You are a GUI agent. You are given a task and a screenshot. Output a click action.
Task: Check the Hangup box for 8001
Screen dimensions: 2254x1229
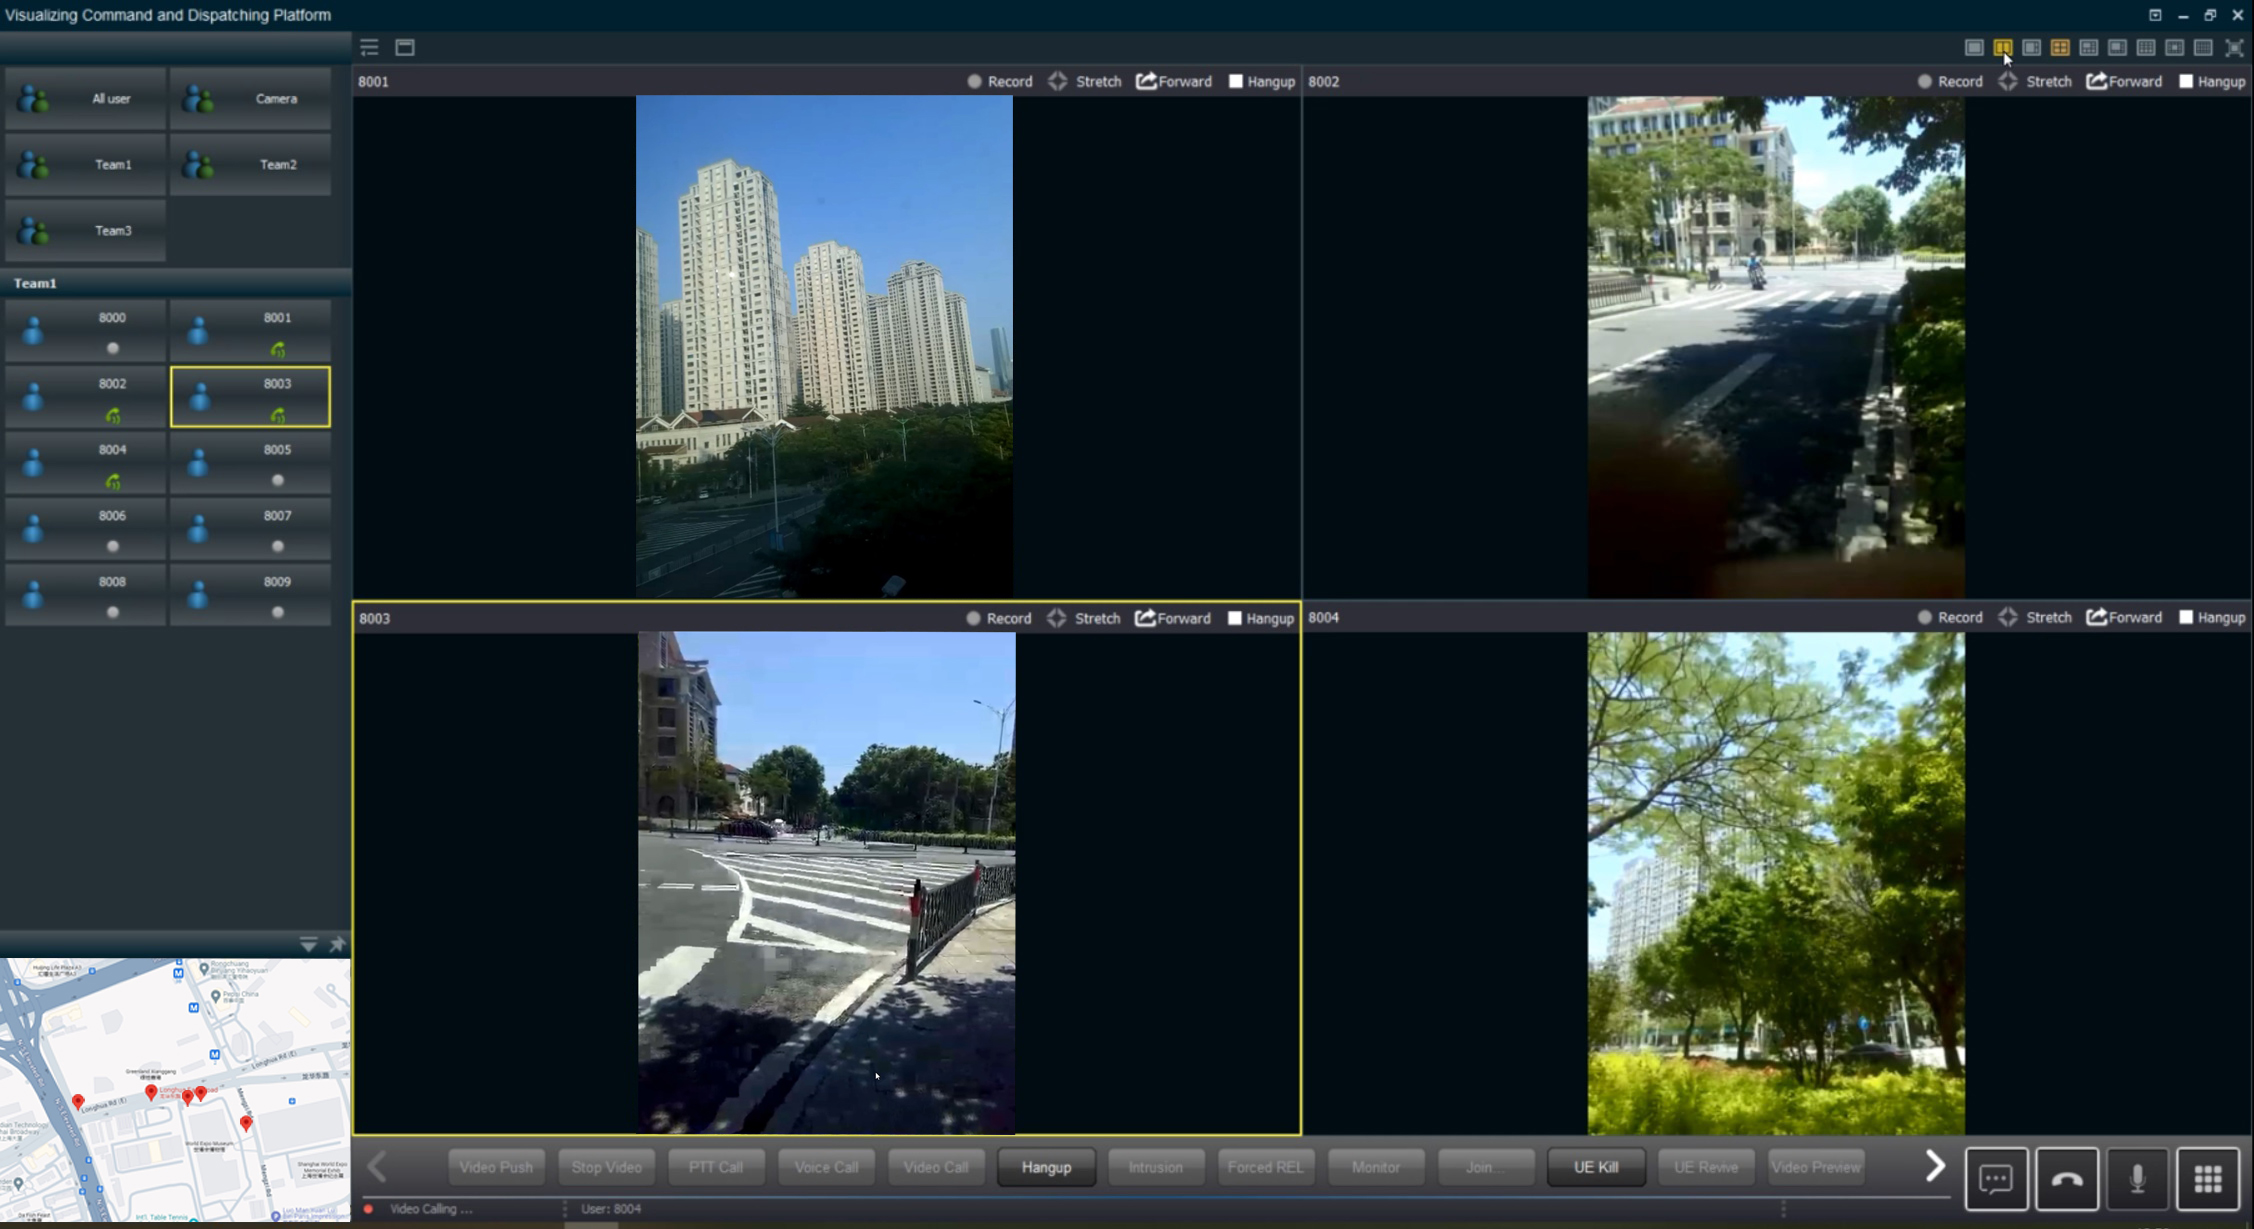tap(1236, 81)
